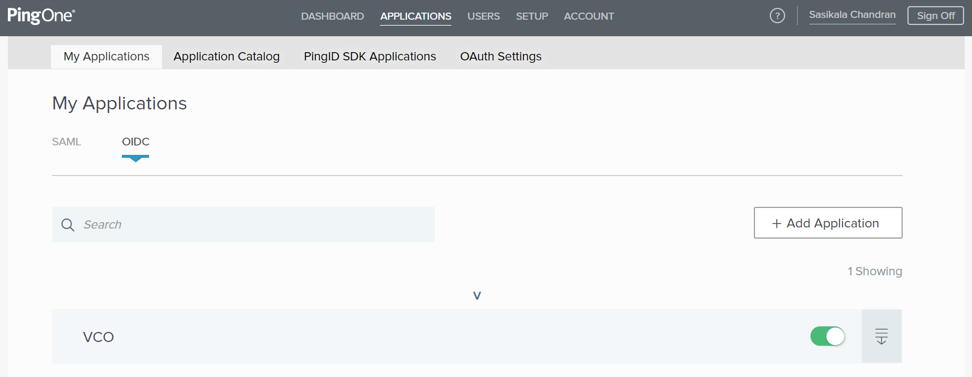Click into the Search field
Viewport: 972px width, 377px height.
point(243,224)
